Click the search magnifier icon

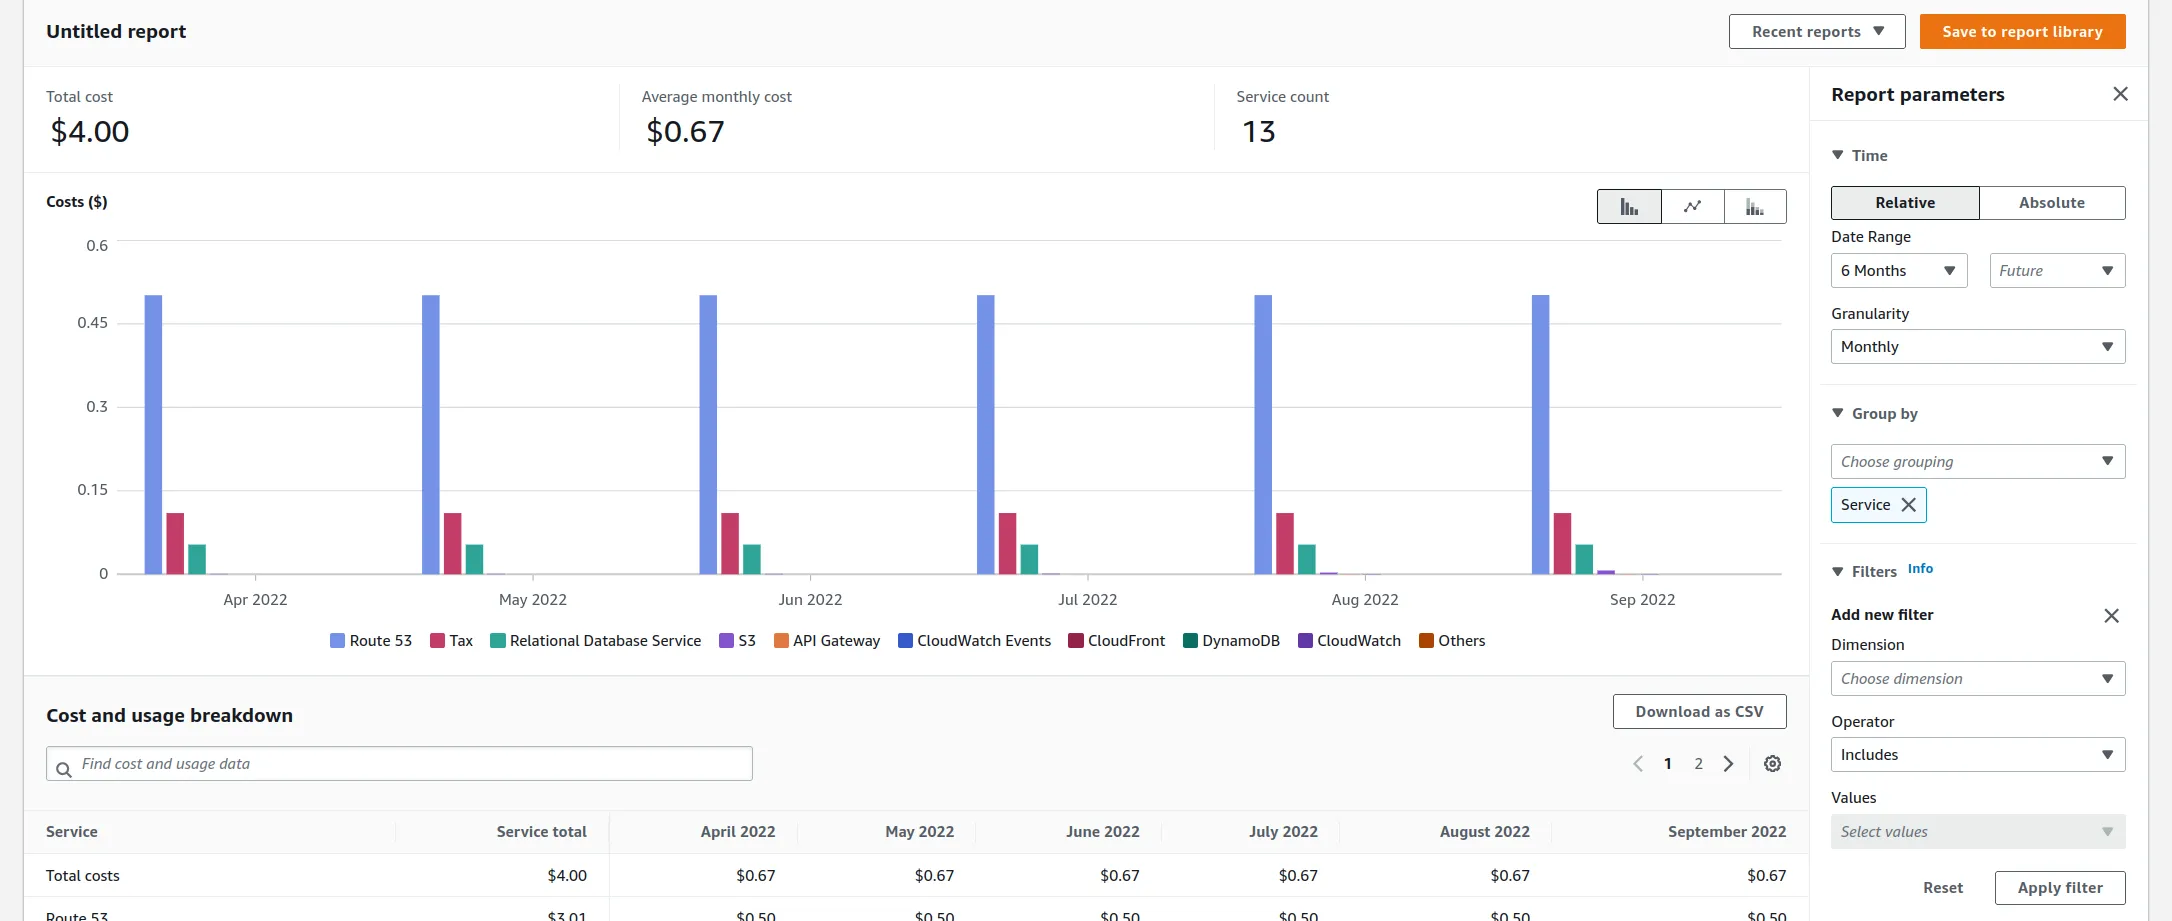[63, 769]
